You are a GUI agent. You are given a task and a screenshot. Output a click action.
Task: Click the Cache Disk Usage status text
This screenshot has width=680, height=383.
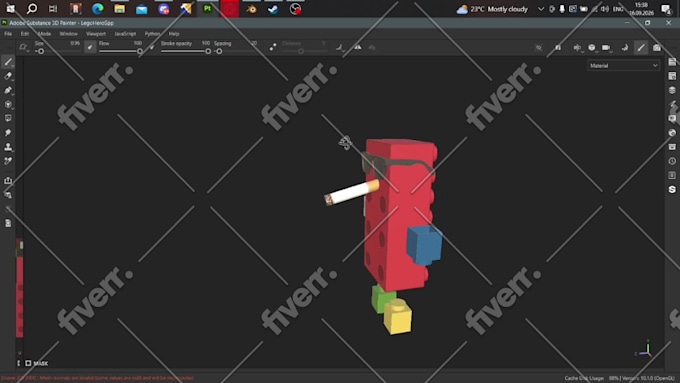584,378
